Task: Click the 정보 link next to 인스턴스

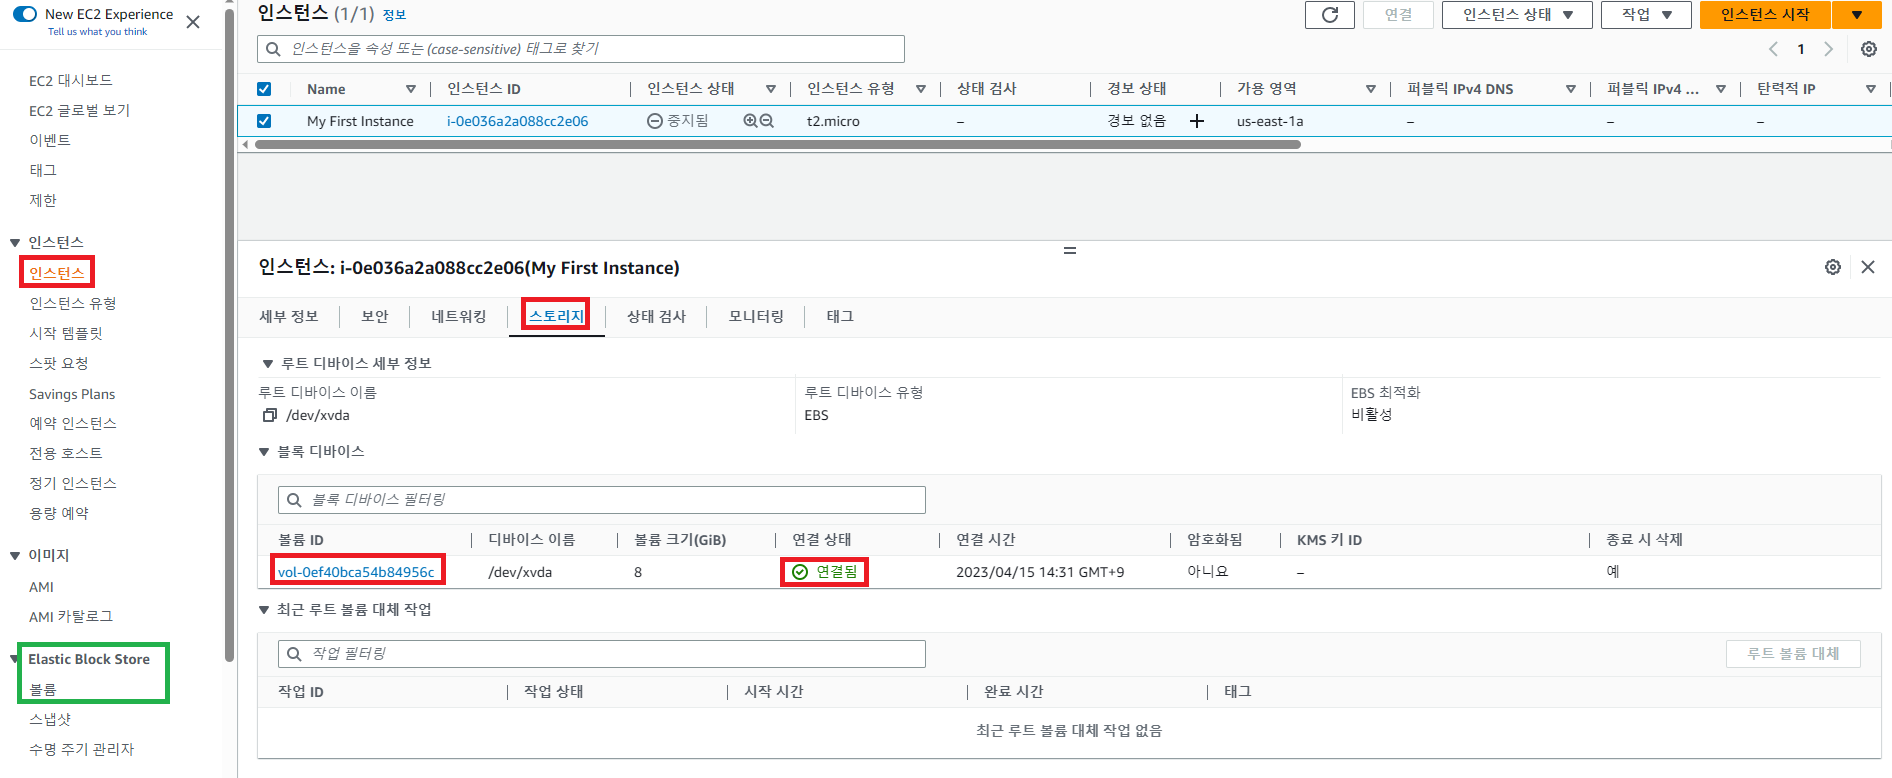Action: (394, 15)
